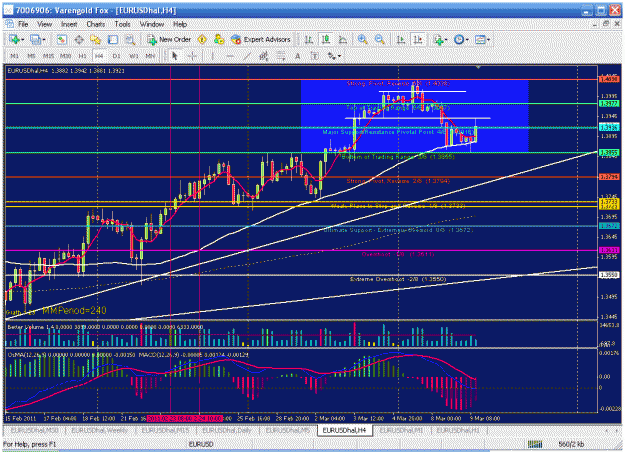Screen dimensions: 625x452
Task: Select the Text Label tool
Action: (x=314, y=56)
